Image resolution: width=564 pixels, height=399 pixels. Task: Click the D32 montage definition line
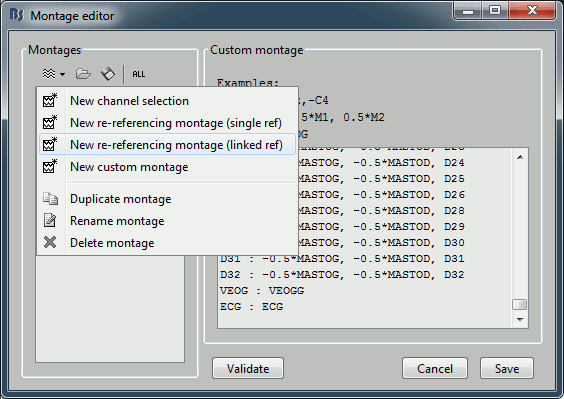[342, 275]
